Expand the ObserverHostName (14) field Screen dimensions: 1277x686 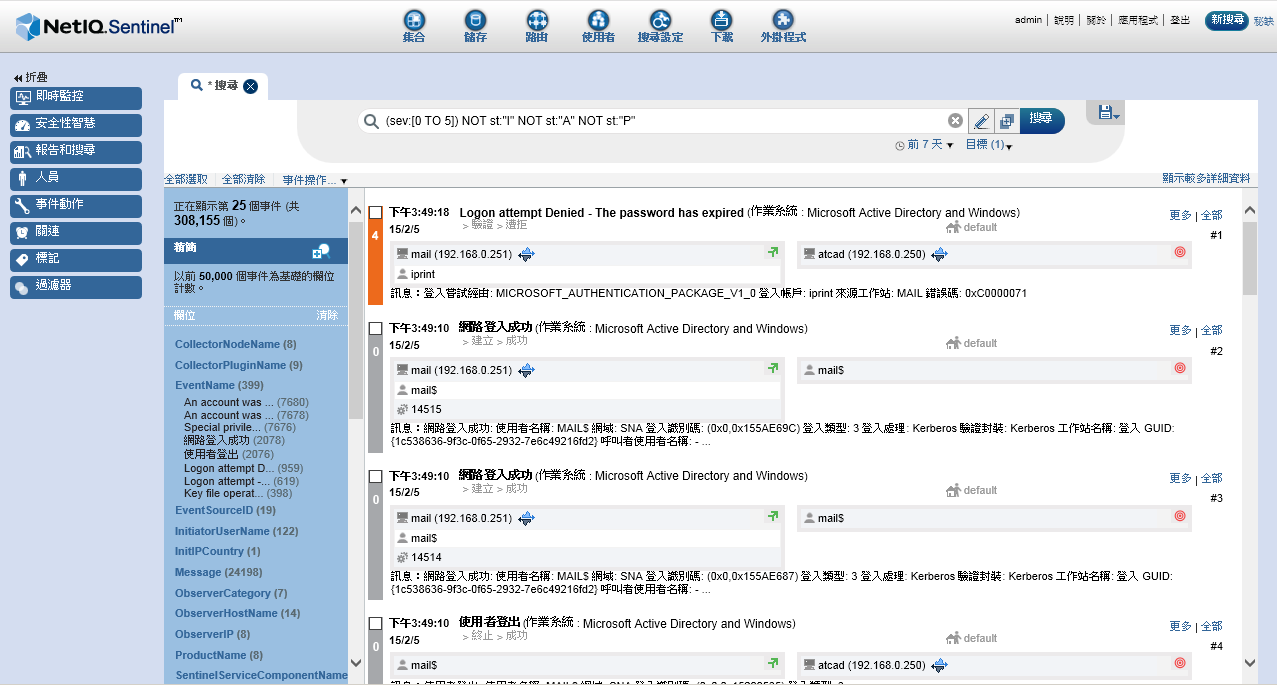237,613
